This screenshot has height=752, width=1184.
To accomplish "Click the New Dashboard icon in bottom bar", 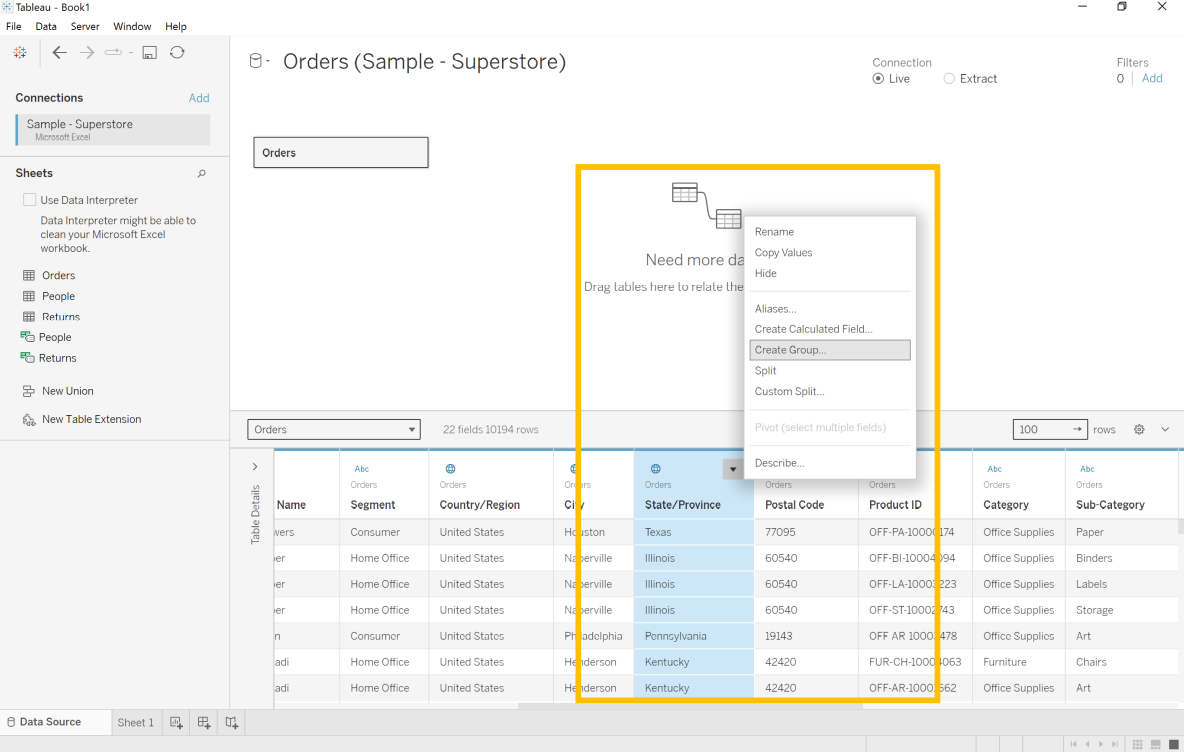I will coord(204,722).
